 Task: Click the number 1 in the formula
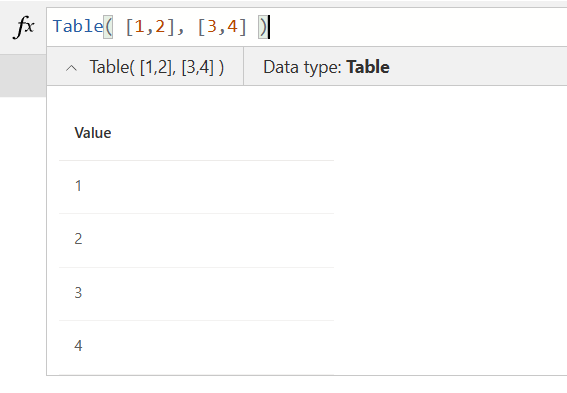[140, 27]
